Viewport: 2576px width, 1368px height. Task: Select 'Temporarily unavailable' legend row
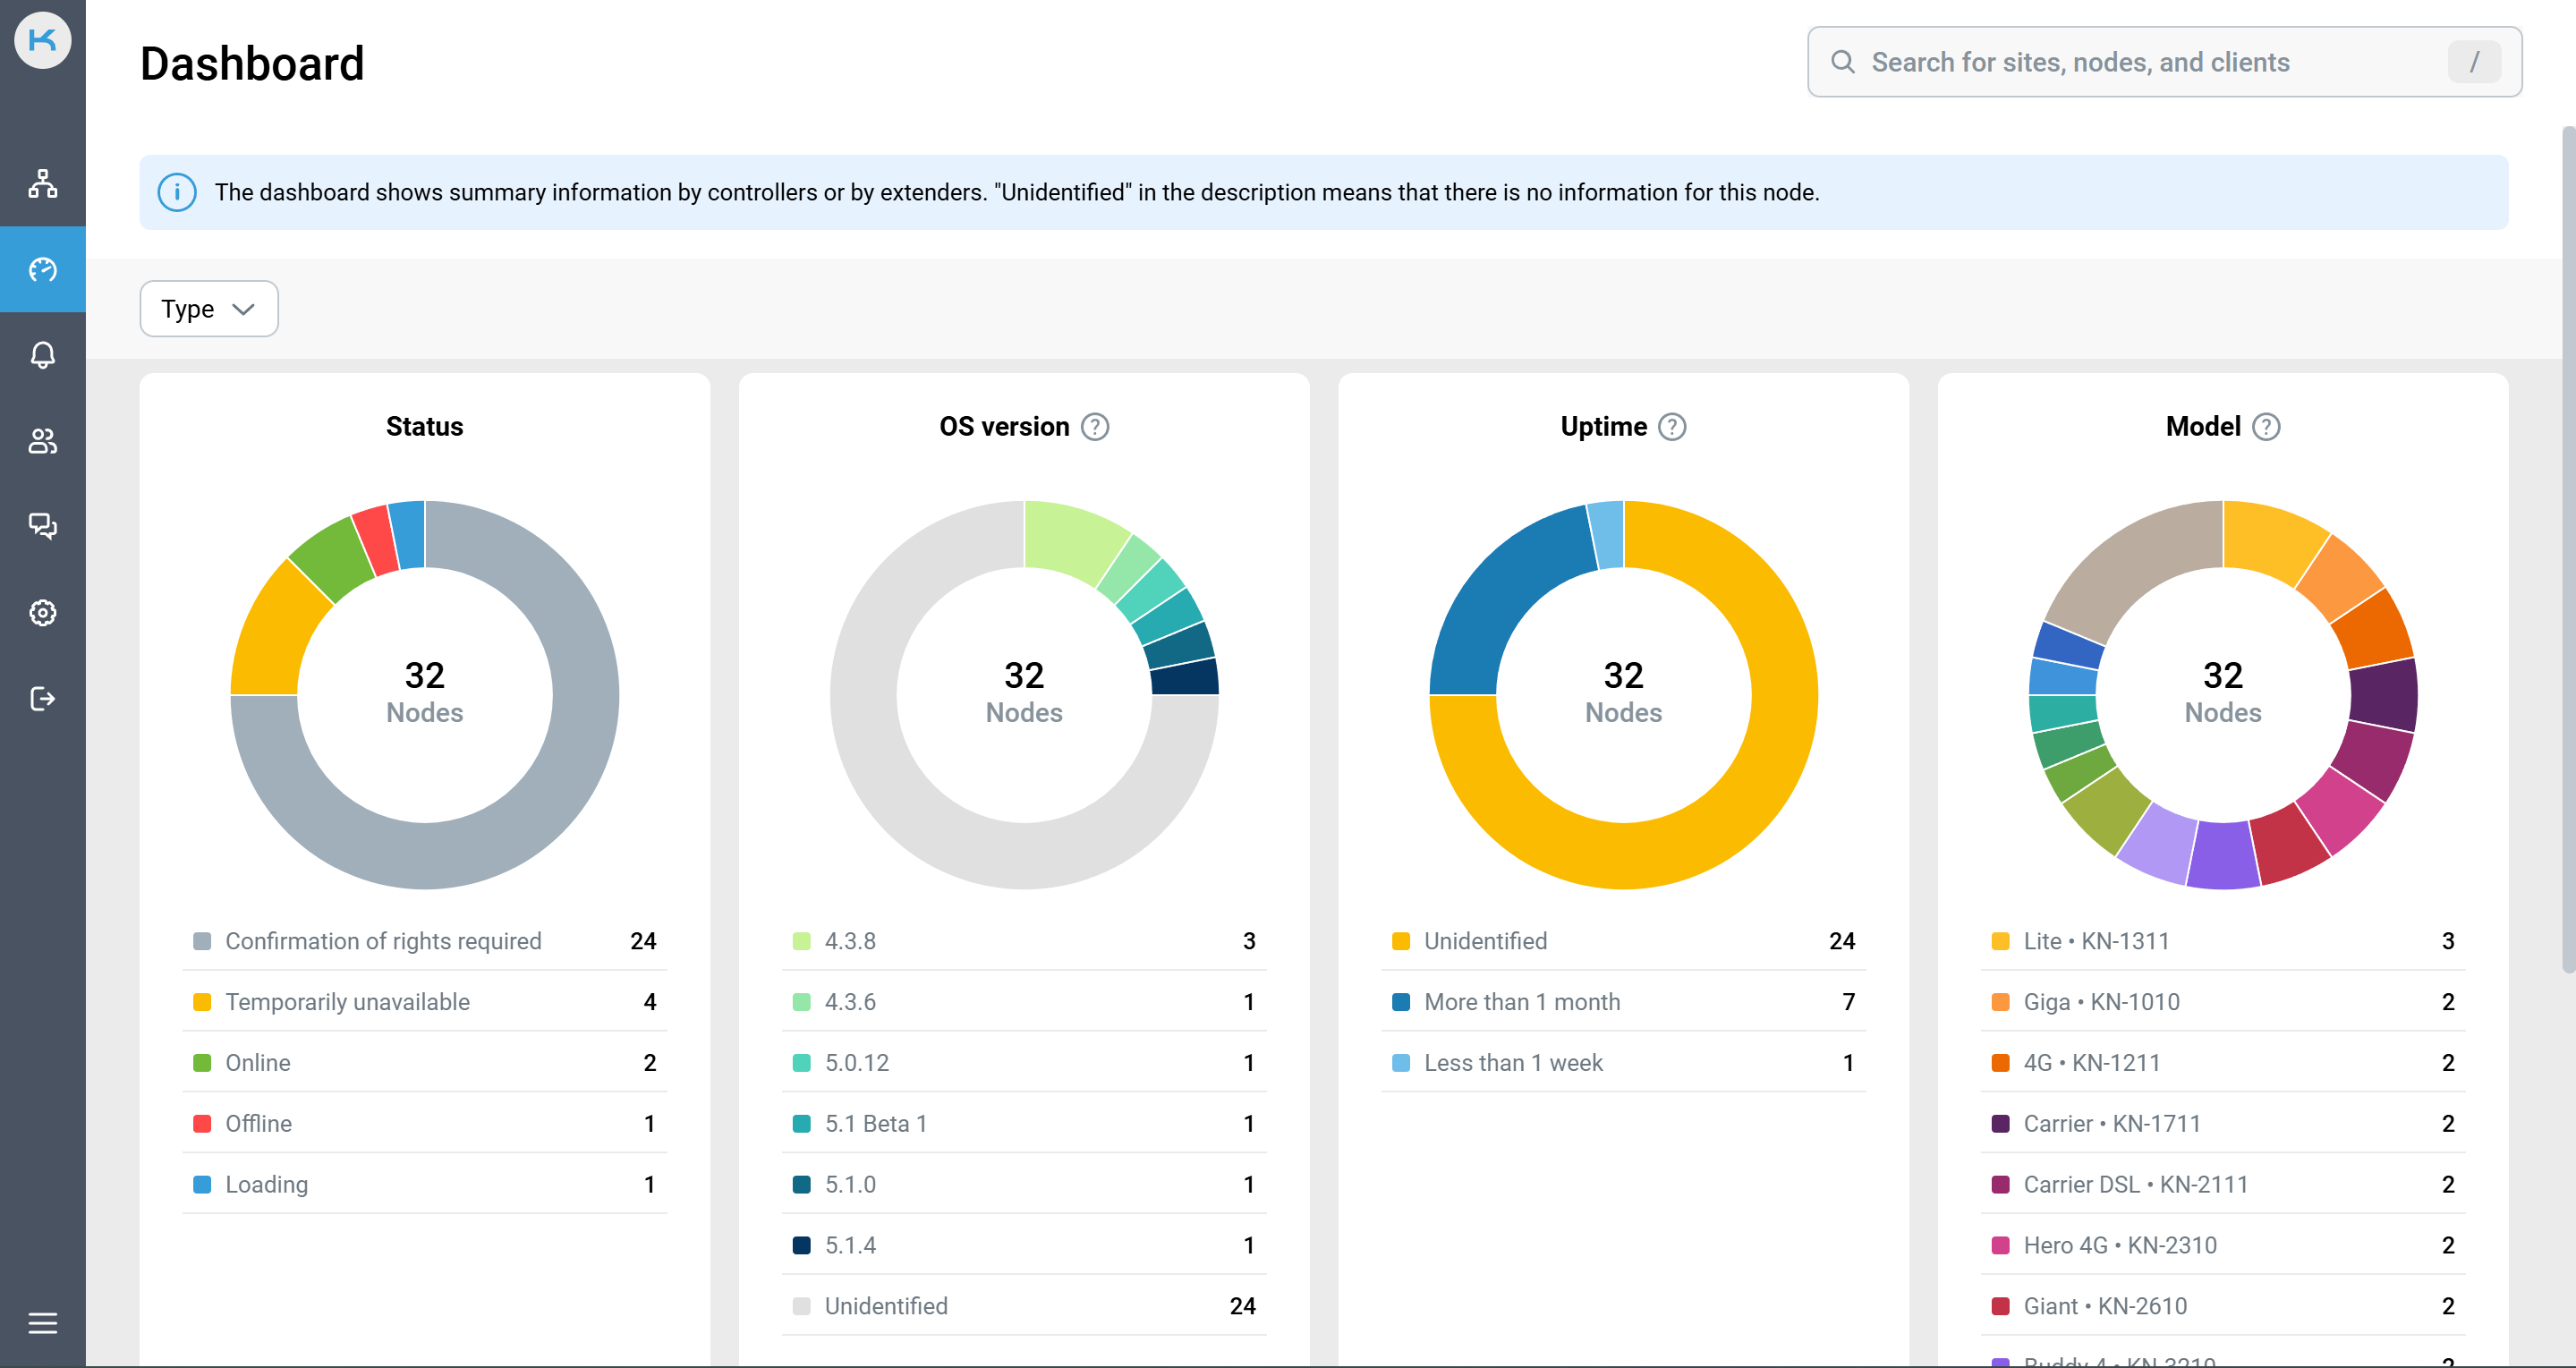(425, 1002)
